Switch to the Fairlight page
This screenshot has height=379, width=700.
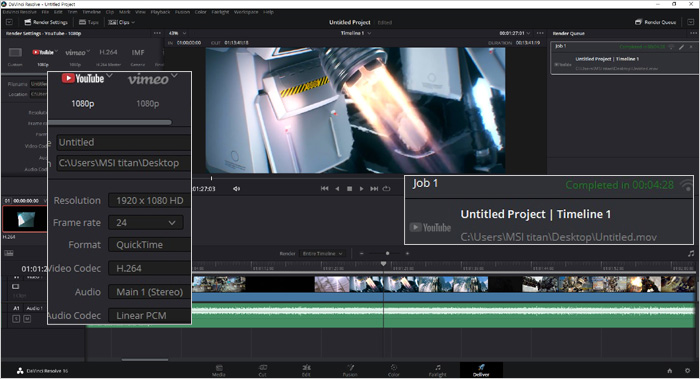[438, 371]
